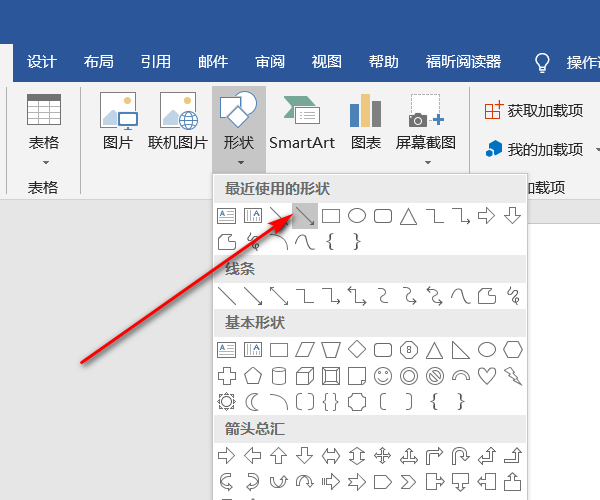600x500 pixels.
Task: Pick arrow line in 线条 section
Action: point(253,296)
